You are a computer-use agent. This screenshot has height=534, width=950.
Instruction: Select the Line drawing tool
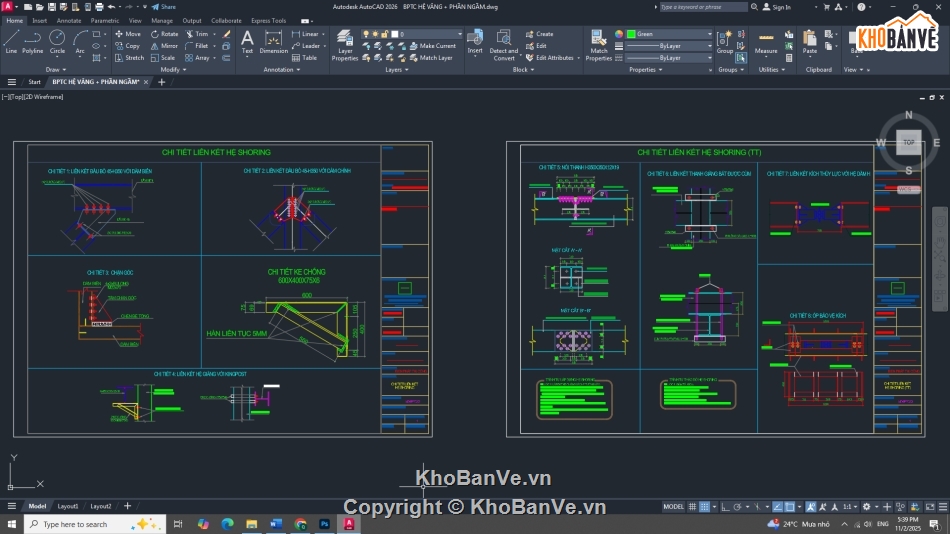coord(11,42)
